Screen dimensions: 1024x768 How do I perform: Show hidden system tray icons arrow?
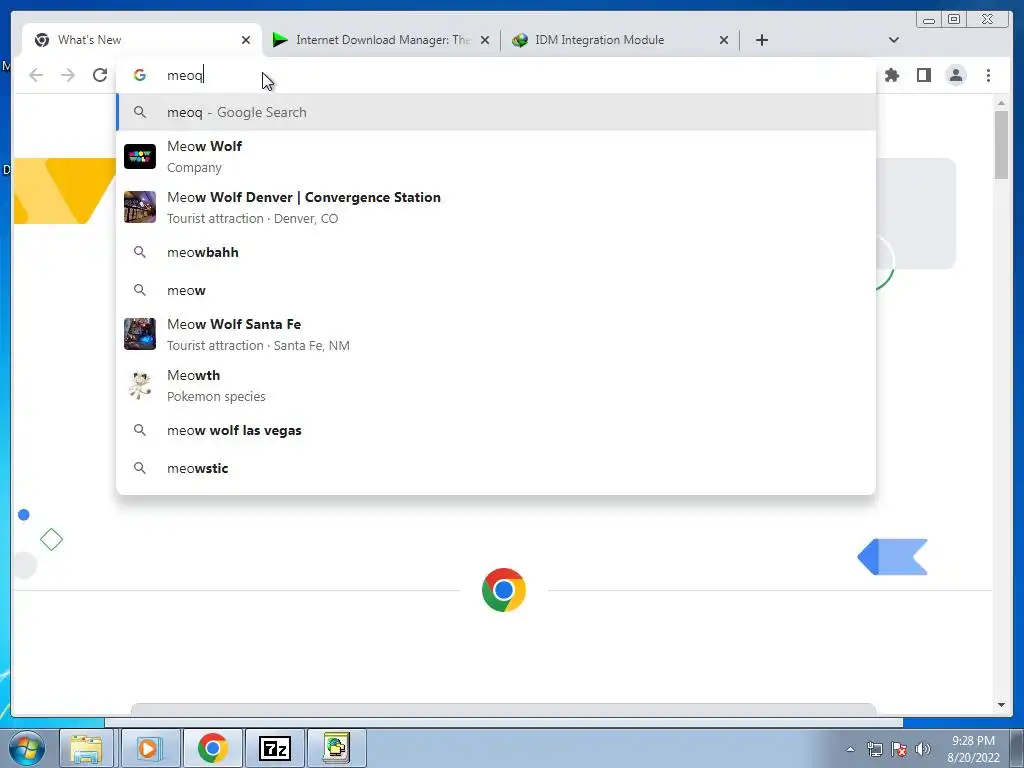[850, 749]
